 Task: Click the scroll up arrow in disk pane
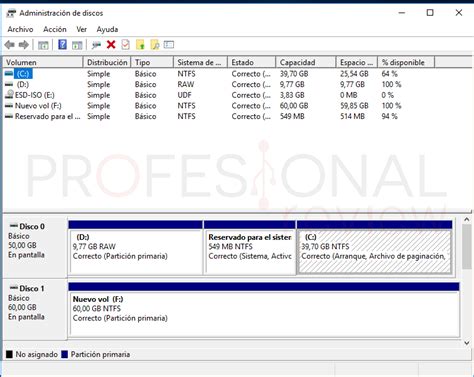click(467, 220)
